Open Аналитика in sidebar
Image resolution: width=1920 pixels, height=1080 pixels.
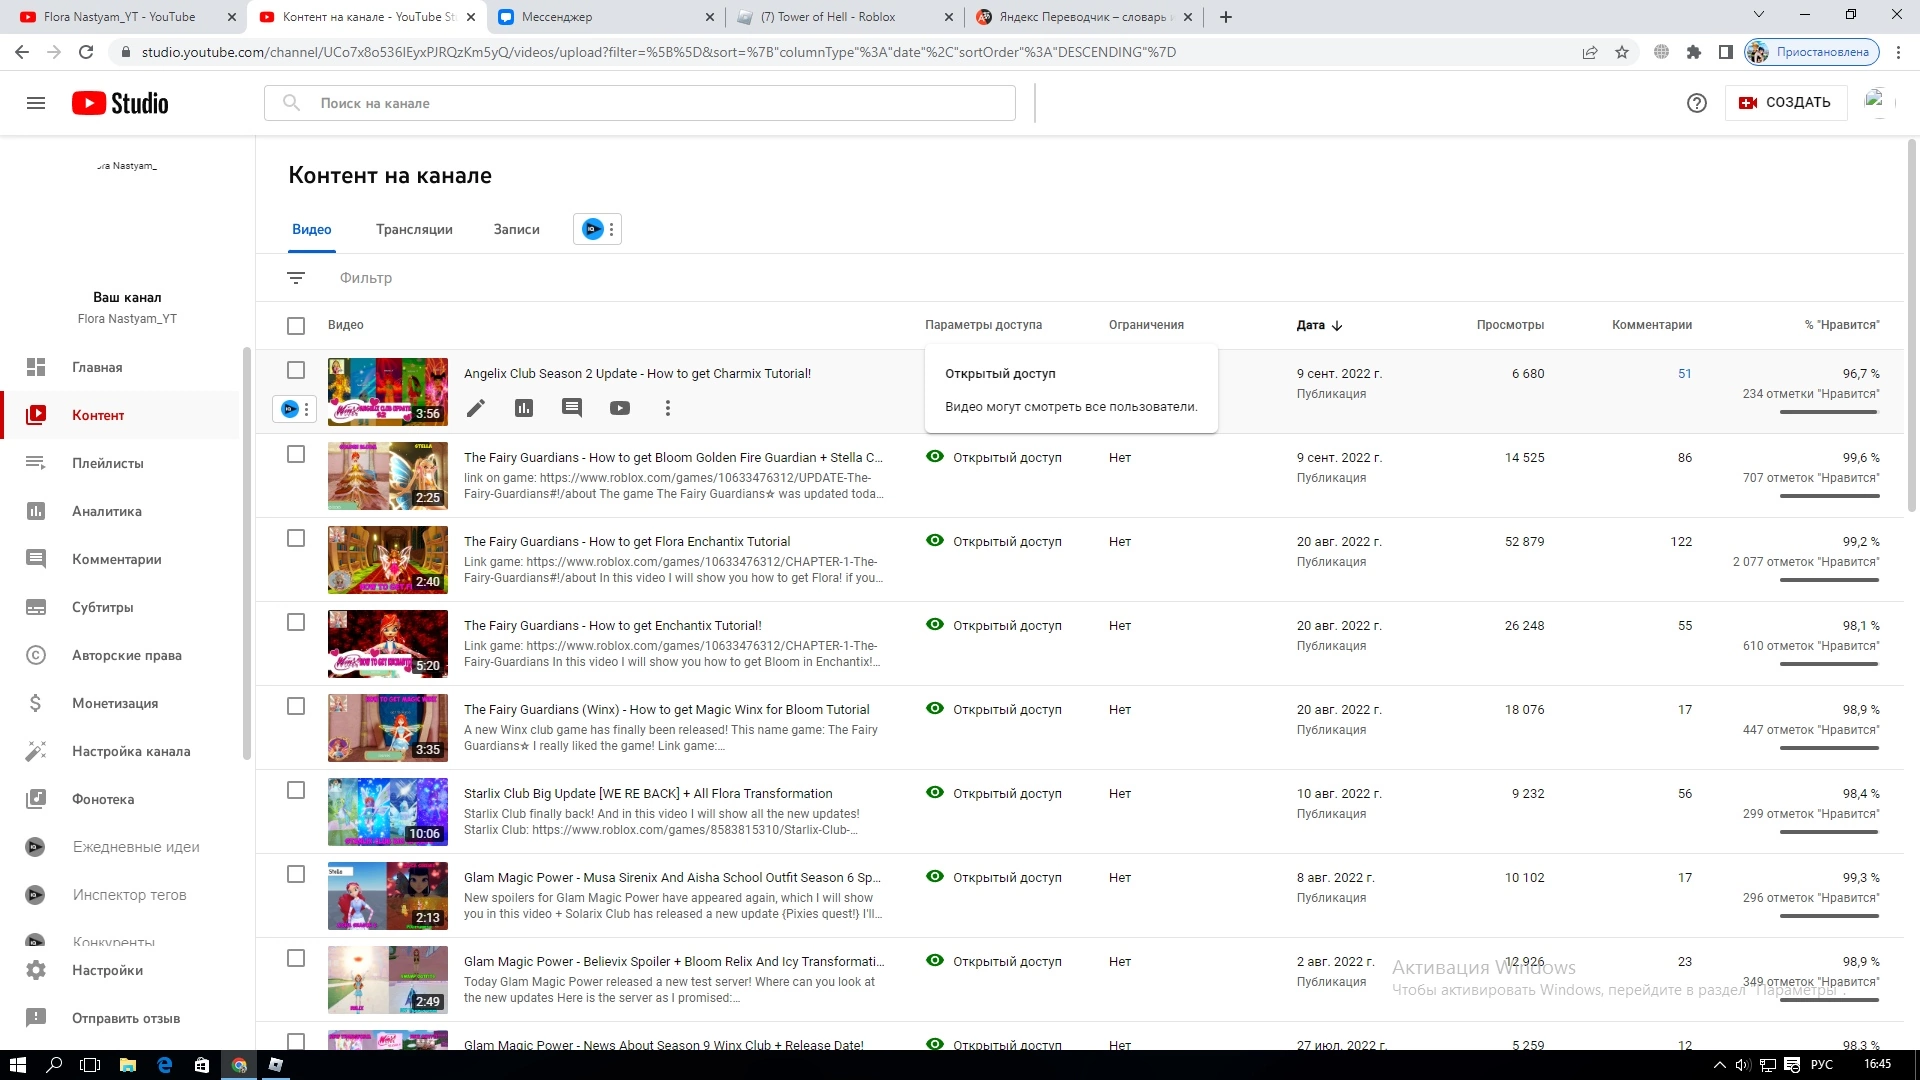(120, 511)
